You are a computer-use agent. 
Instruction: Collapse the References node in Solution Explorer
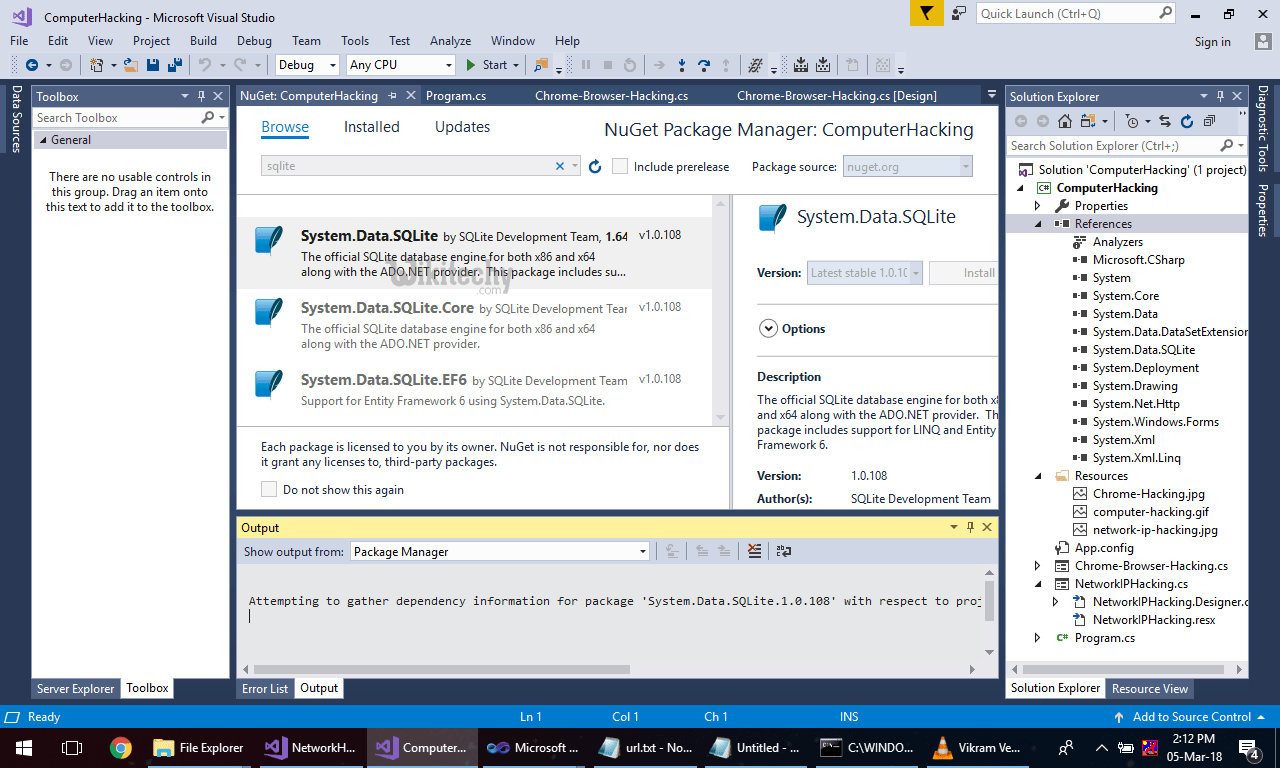(1037, 224)
